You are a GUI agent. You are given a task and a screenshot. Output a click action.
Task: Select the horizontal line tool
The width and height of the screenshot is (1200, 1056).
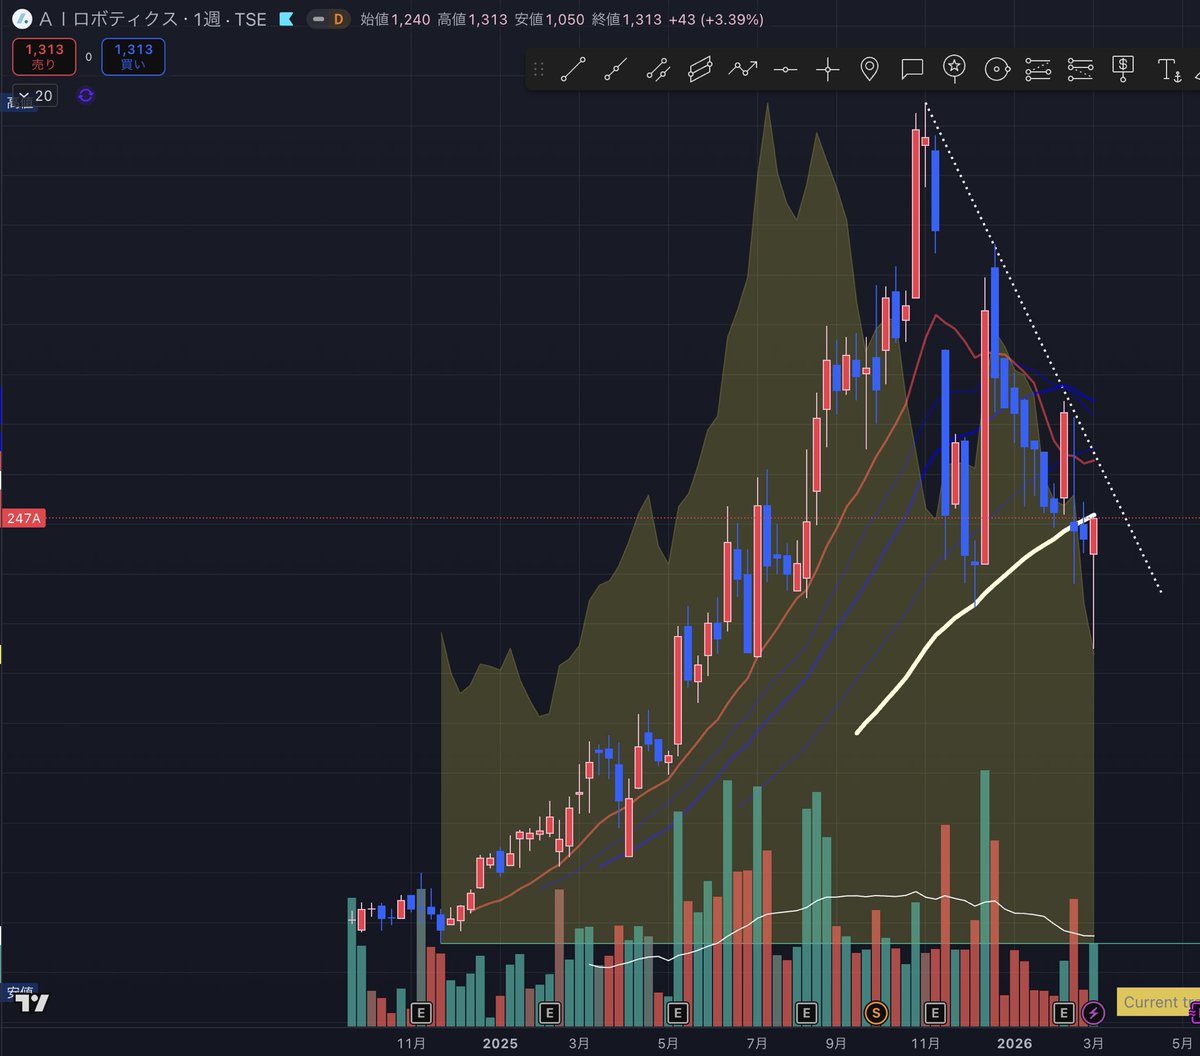click(x=786, y=69)
